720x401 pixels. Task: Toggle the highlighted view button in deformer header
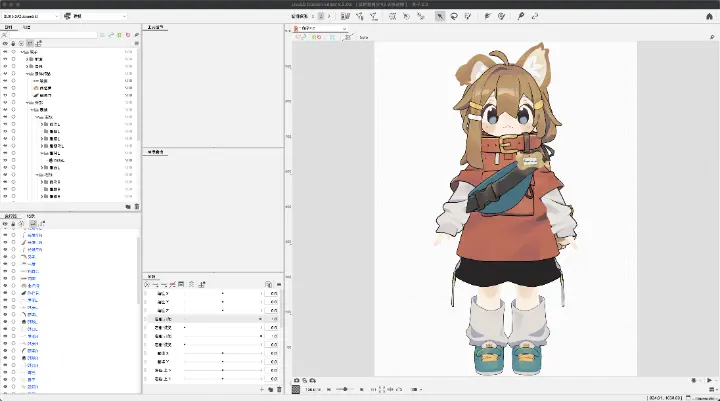pos(33,224)
